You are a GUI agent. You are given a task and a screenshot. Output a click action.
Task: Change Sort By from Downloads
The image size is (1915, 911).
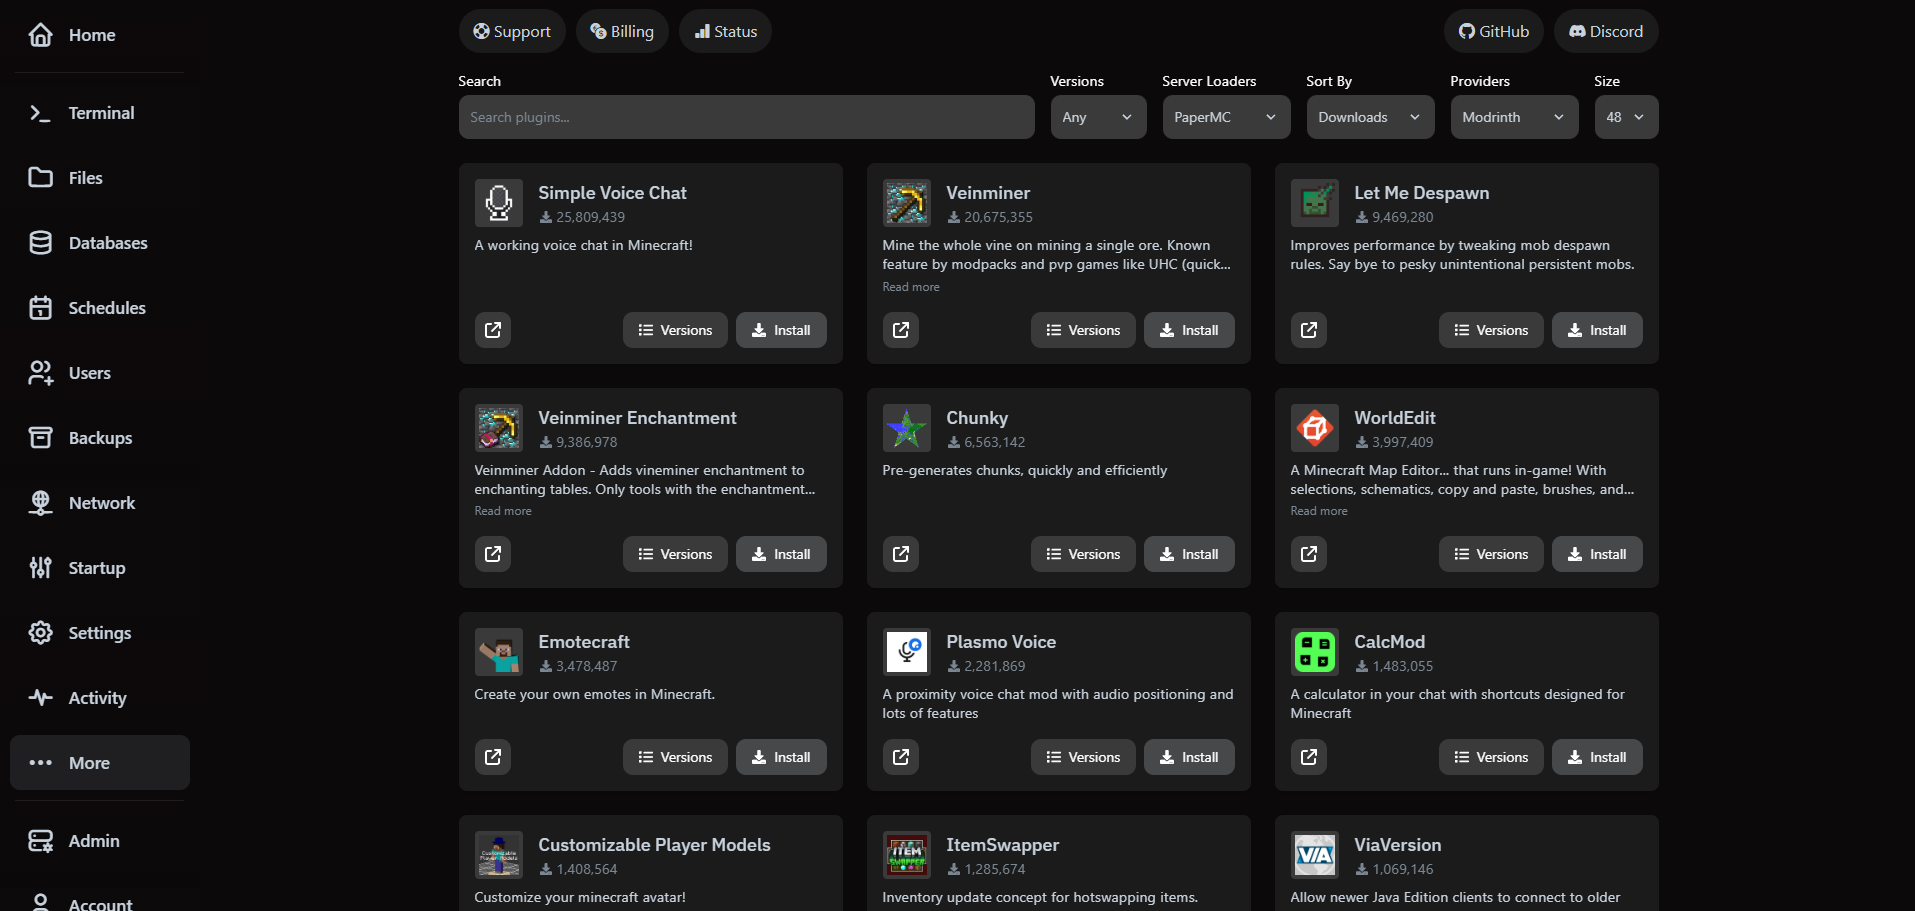[1369, 117]
